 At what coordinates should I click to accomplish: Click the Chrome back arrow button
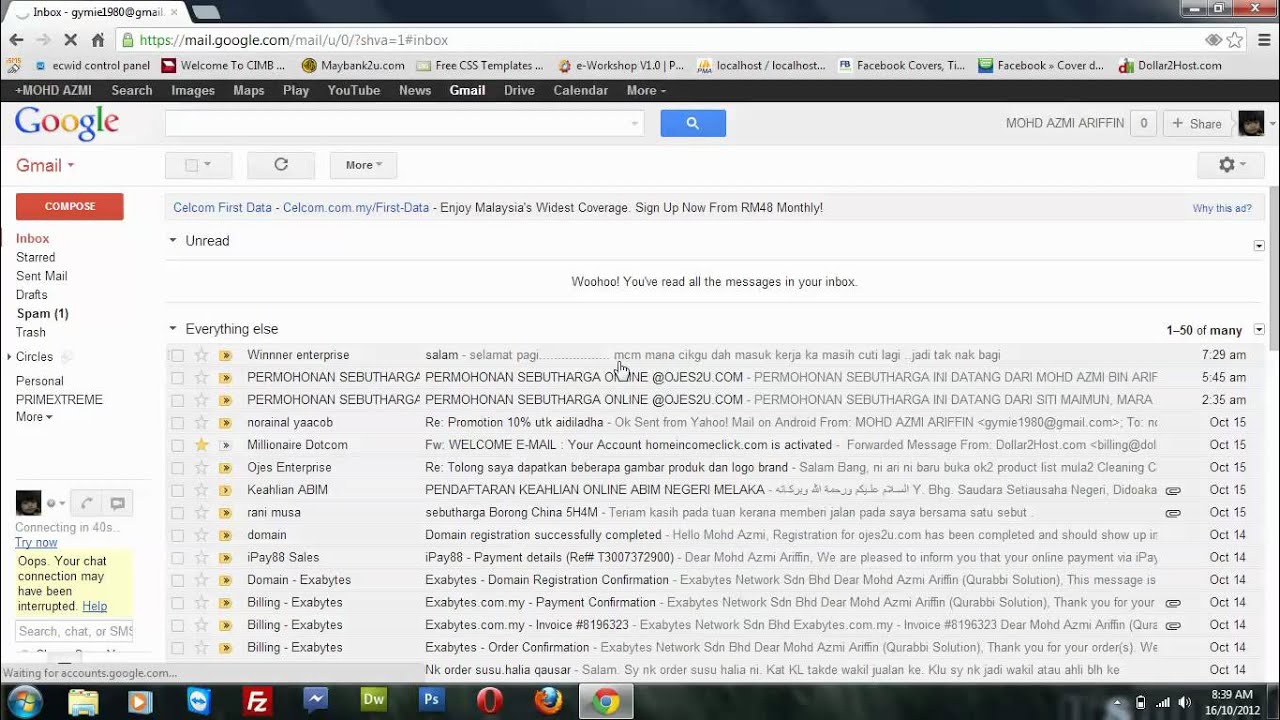[16, 40]
